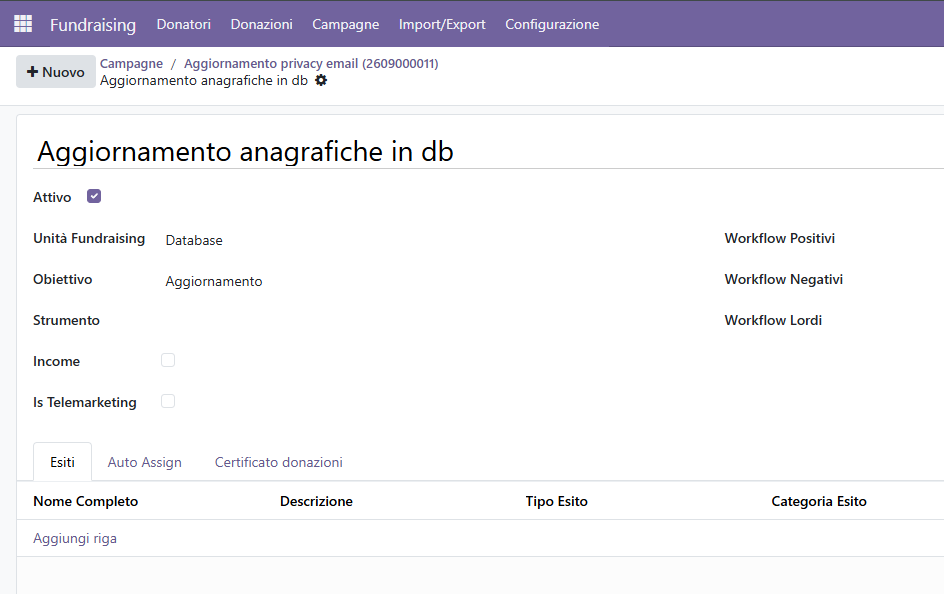Create a new record with Nuovo
The height and width of the screenshot is (594, 944).
coord(55,72)
